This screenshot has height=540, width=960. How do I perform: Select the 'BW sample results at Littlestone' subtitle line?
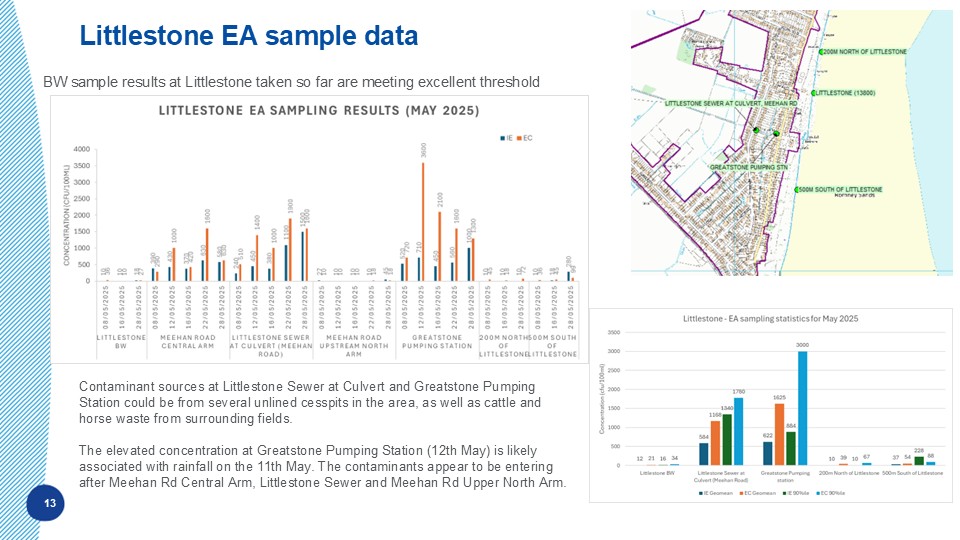(291, 82)
